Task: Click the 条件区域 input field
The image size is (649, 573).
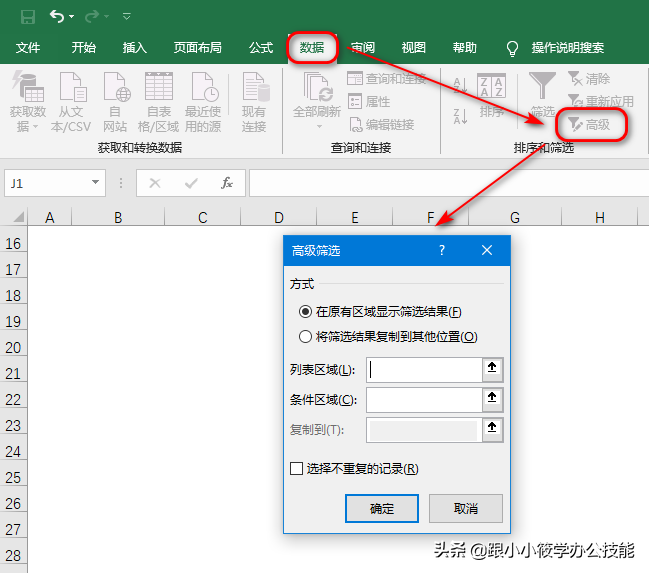Action: coord(425,400)
